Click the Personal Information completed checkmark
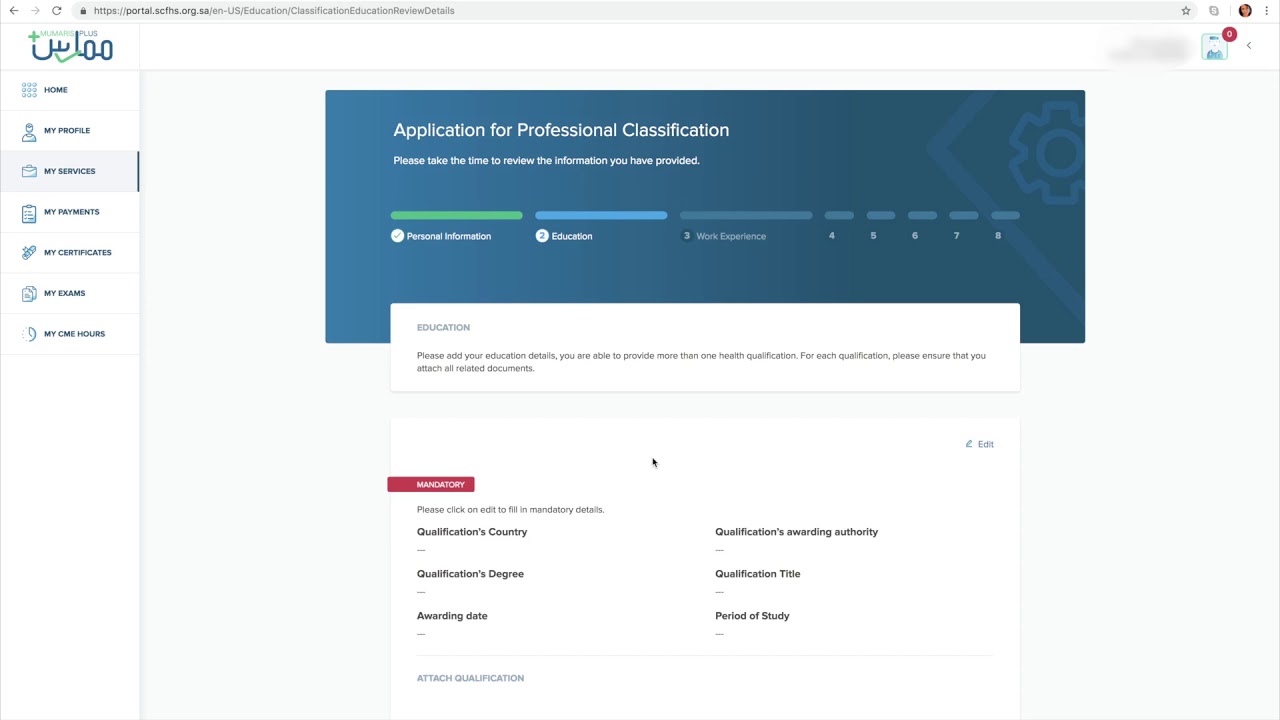Image resolution: width=1280 pixels, height=720 pixels. (x=397, y=236)
